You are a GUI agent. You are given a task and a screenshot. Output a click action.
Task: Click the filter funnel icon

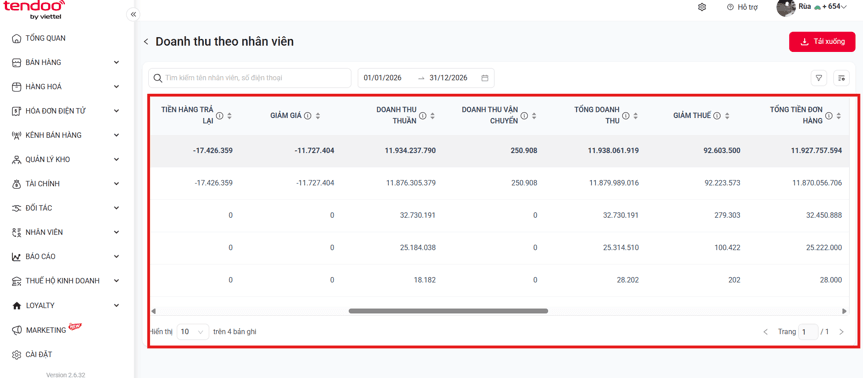click(x=818, y=78)
